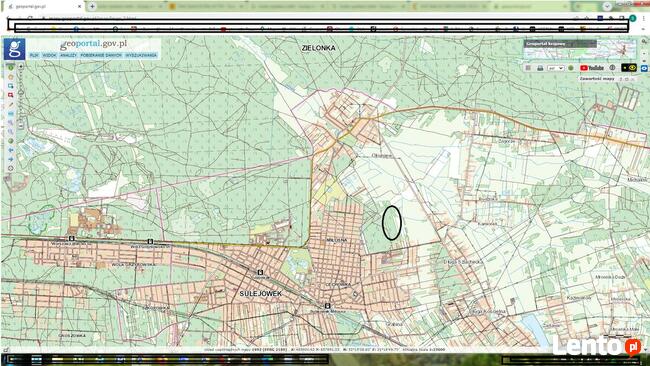Select the pencil measure tool
The width and height of the screenshot is (650, 366).
tap(10, 104)
